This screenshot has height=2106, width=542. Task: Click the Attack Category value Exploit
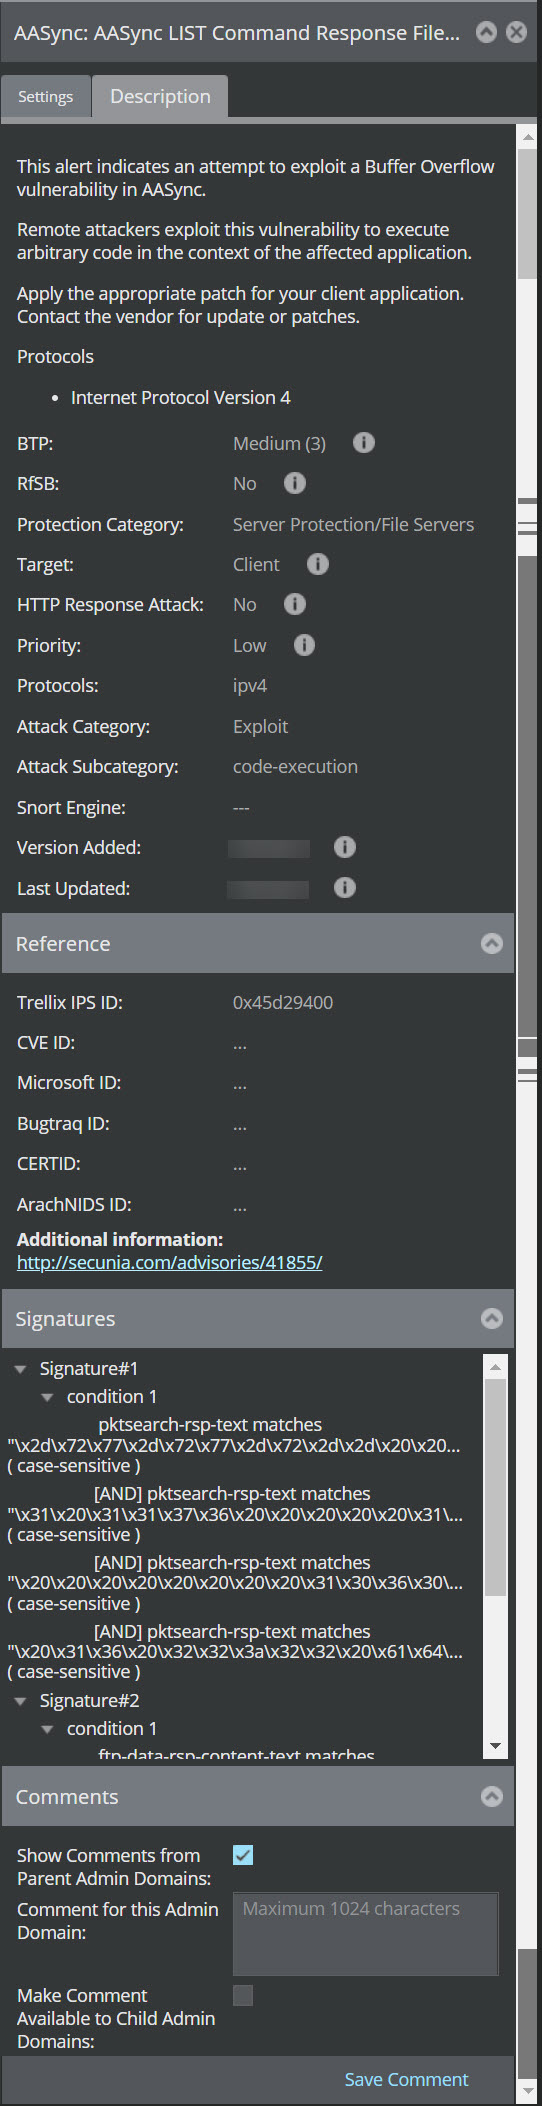click(260, 726)
